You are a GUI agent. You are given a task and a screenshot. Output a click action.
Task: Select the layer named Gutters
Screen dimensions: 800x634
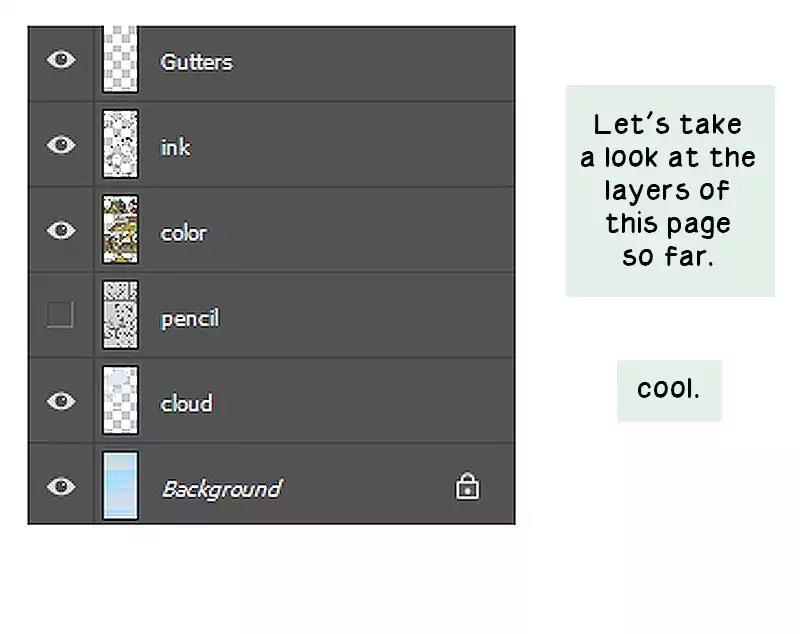pos(196,62)
